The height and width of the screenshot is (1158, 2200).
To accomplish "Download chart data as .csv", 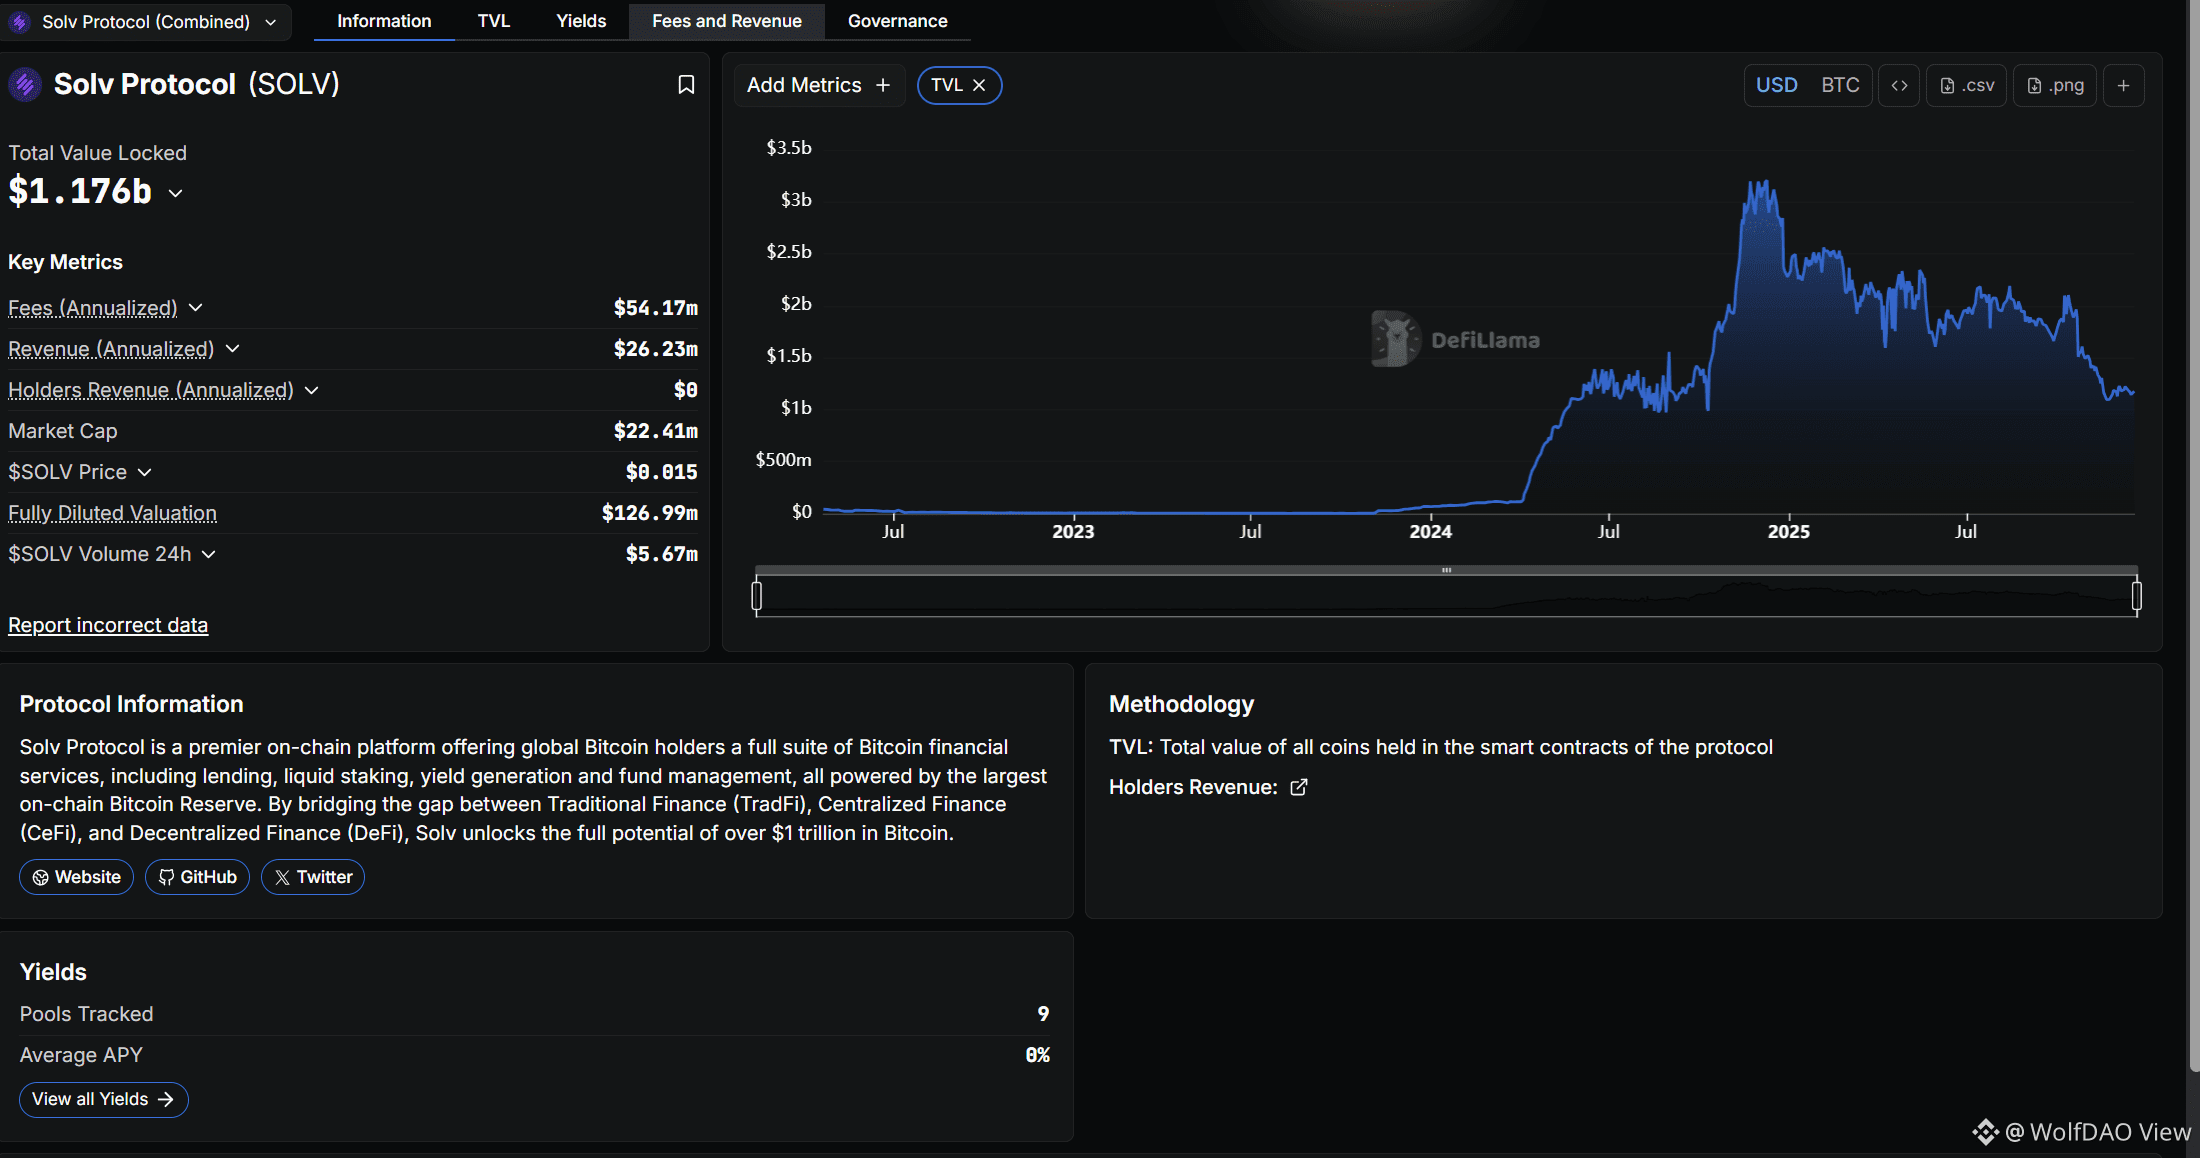I will coord(1967,86).
